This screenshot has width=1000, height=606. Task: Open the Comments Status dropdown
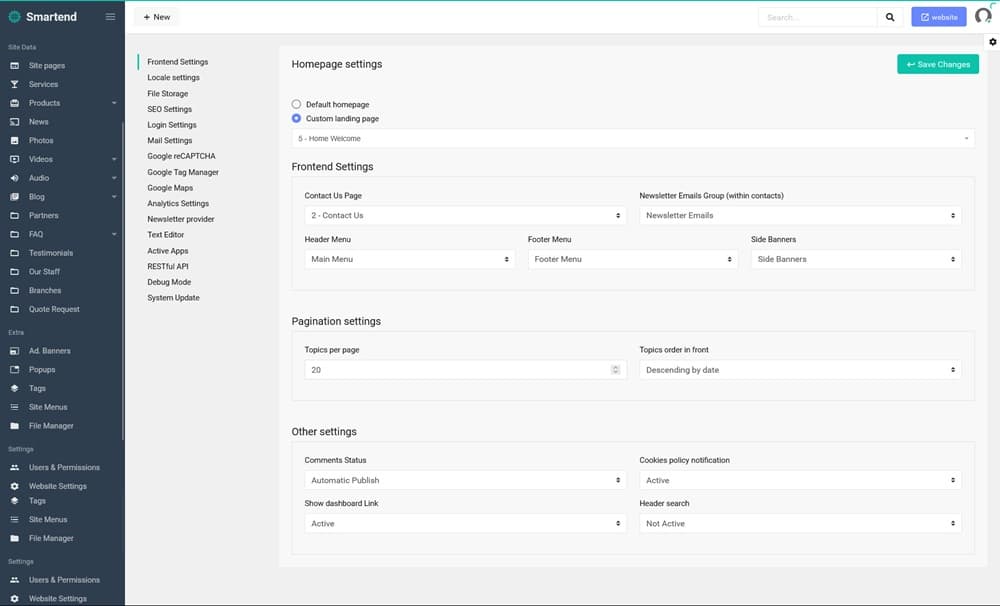pyautogui.click(x=465, y=480)
